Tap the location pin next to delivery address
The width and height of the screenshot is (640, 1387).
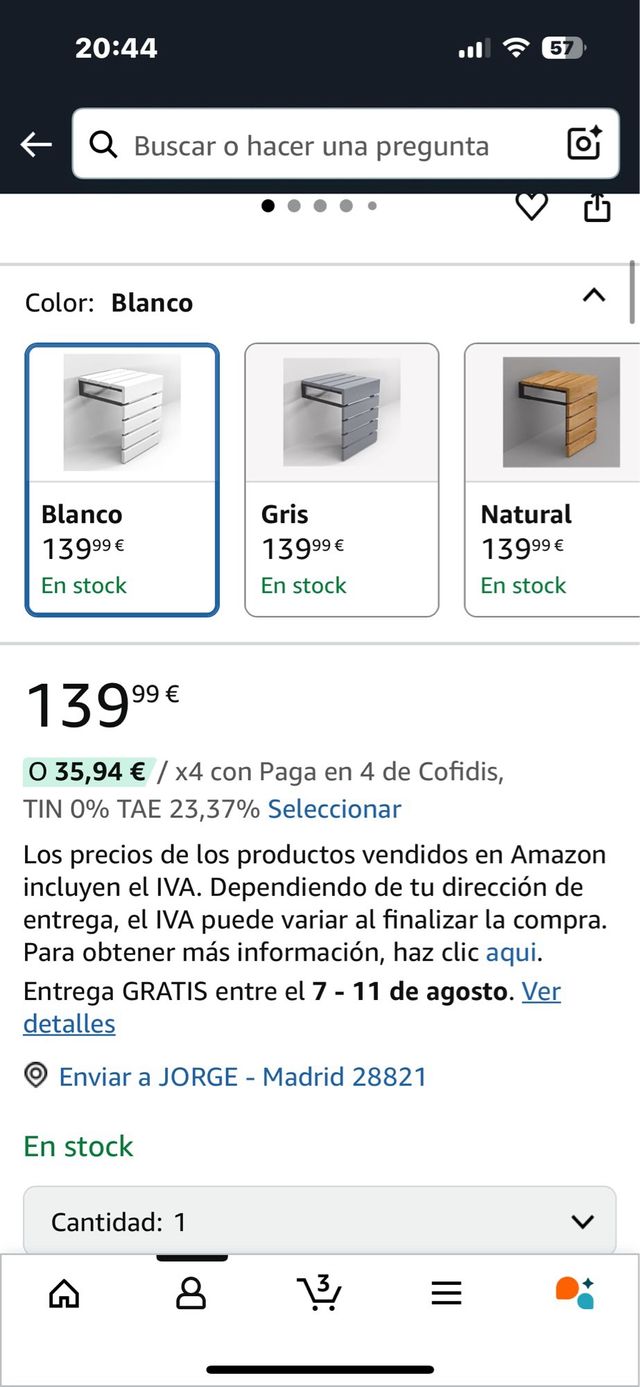(x=35, y=1076)
